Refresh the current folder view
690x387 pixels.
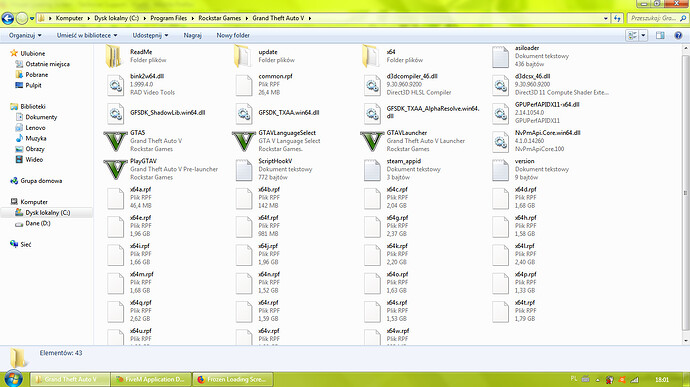tap(617, 18)
